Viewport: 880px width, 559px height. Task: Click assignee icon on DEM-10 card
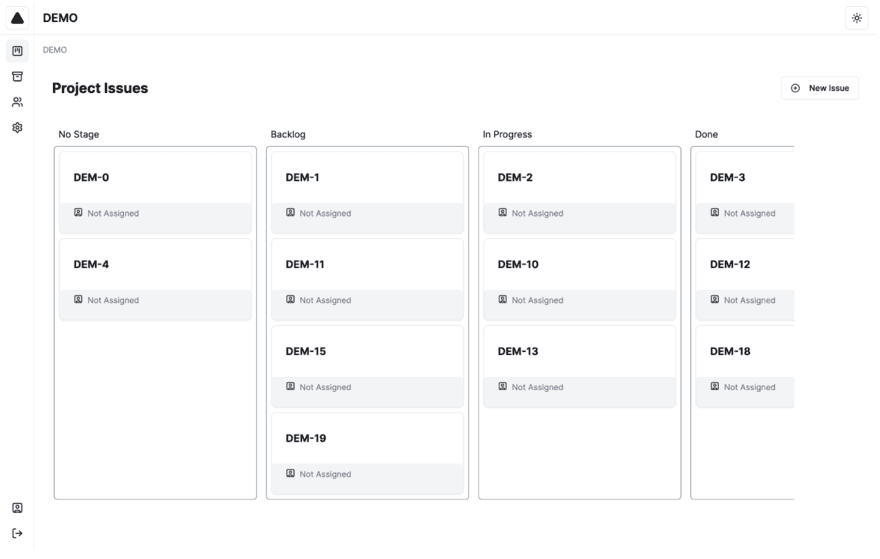pyautogui.click(x=502, y=299)
